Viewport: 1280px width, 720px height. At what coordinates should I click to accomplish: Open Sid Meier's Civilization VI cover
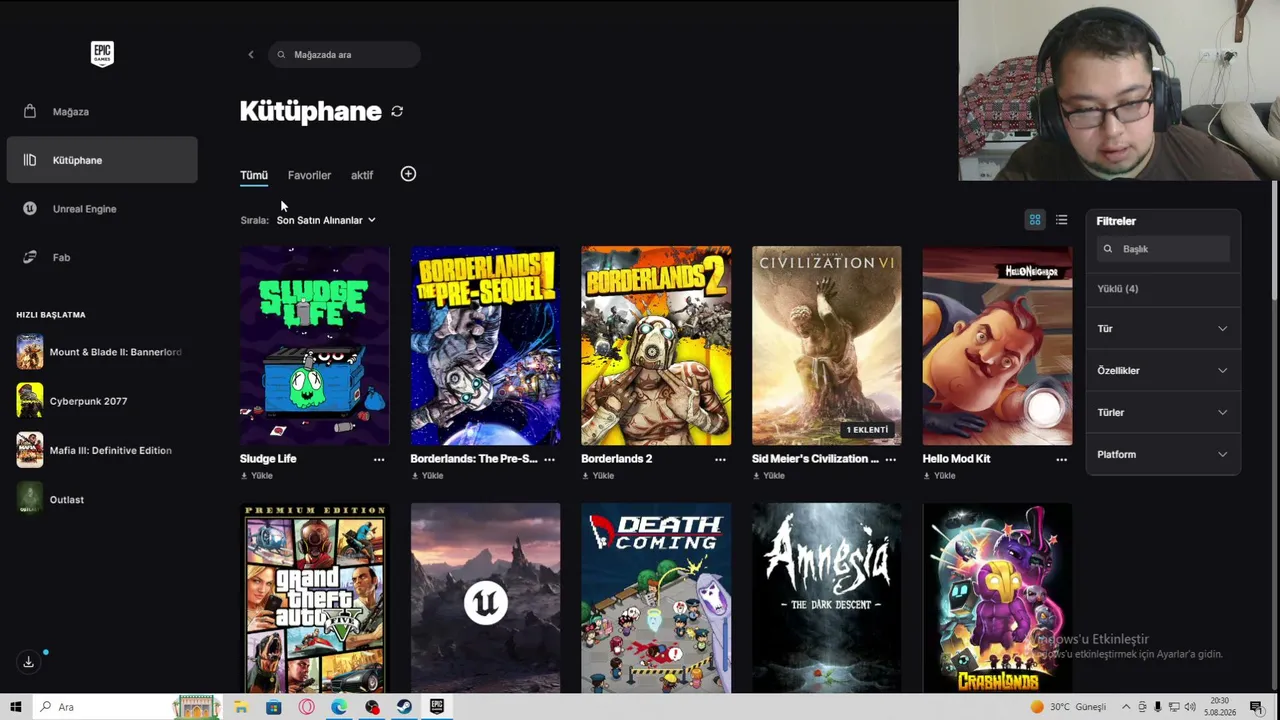point(827,345)
